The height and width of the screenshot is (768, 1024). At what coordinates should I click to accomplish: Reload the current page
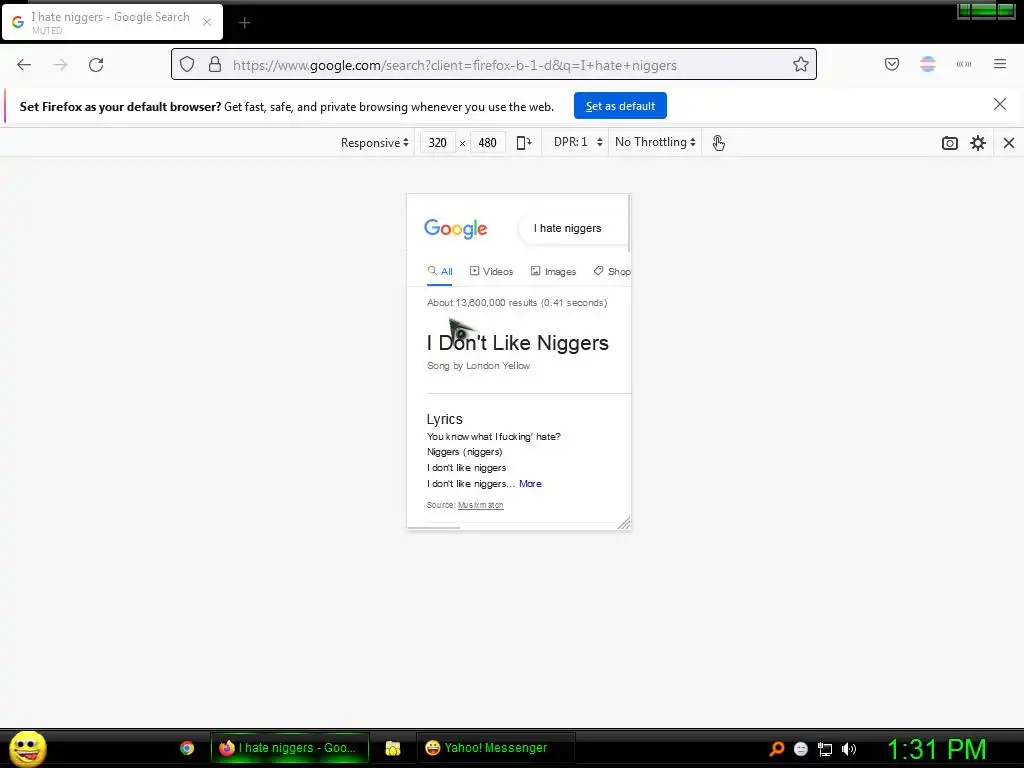(x=96, y=65)
